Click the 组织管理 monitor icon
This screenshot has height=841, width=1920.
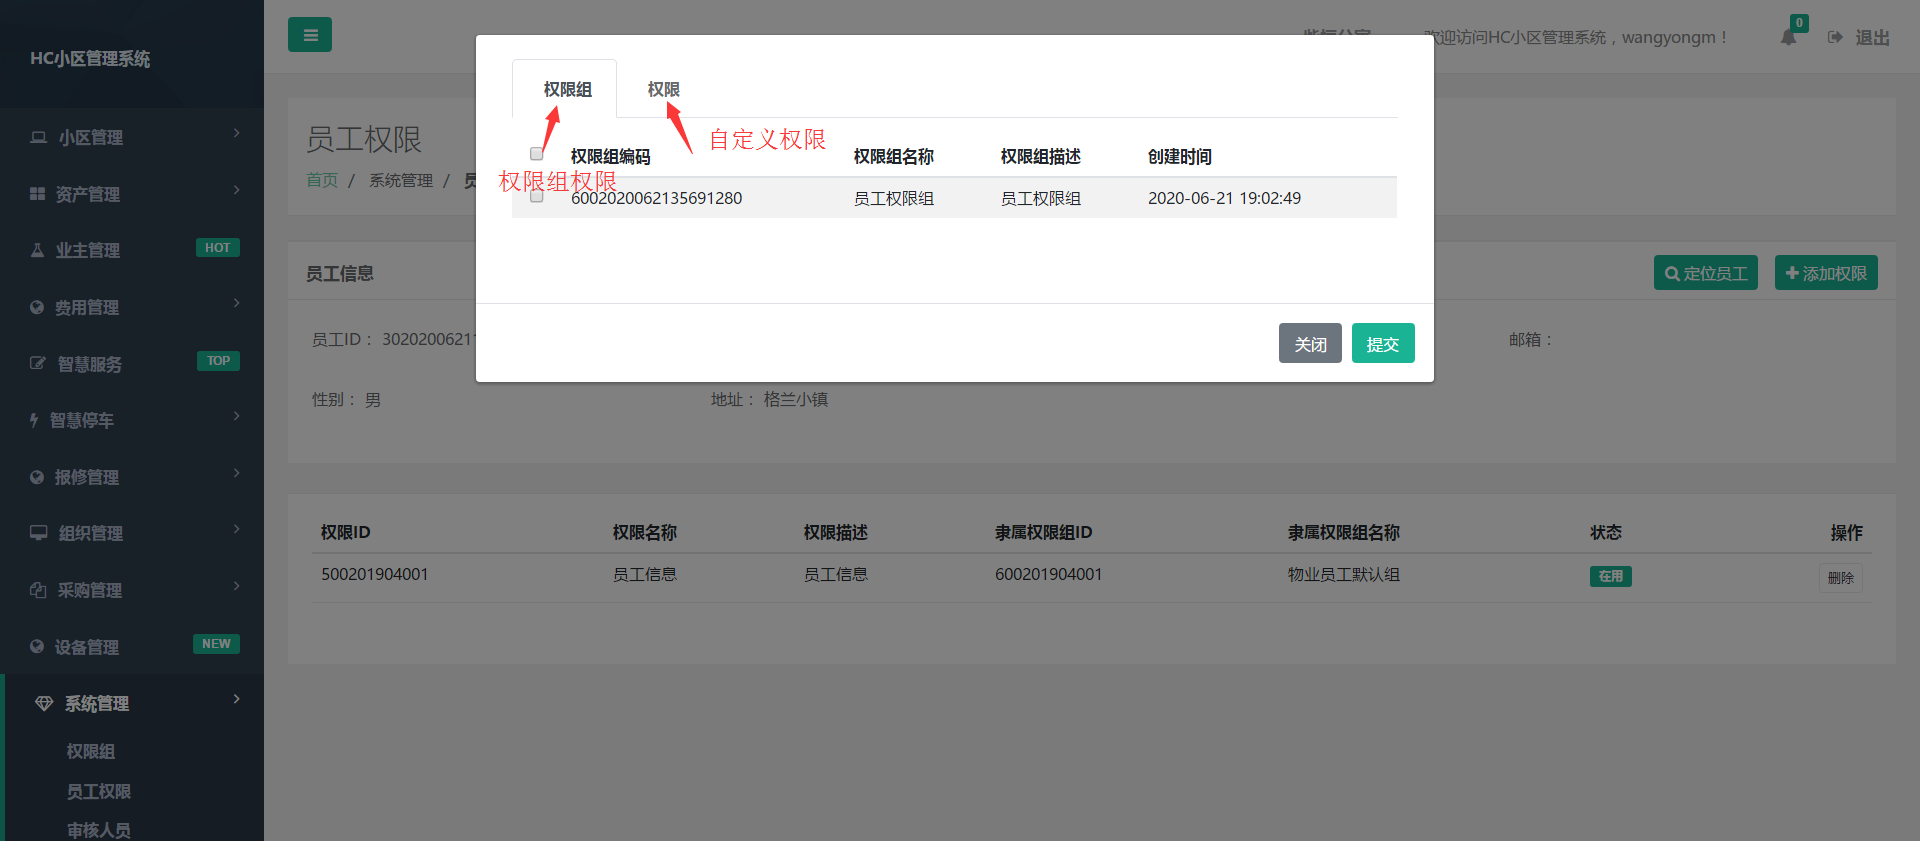(x=38, y=533)
